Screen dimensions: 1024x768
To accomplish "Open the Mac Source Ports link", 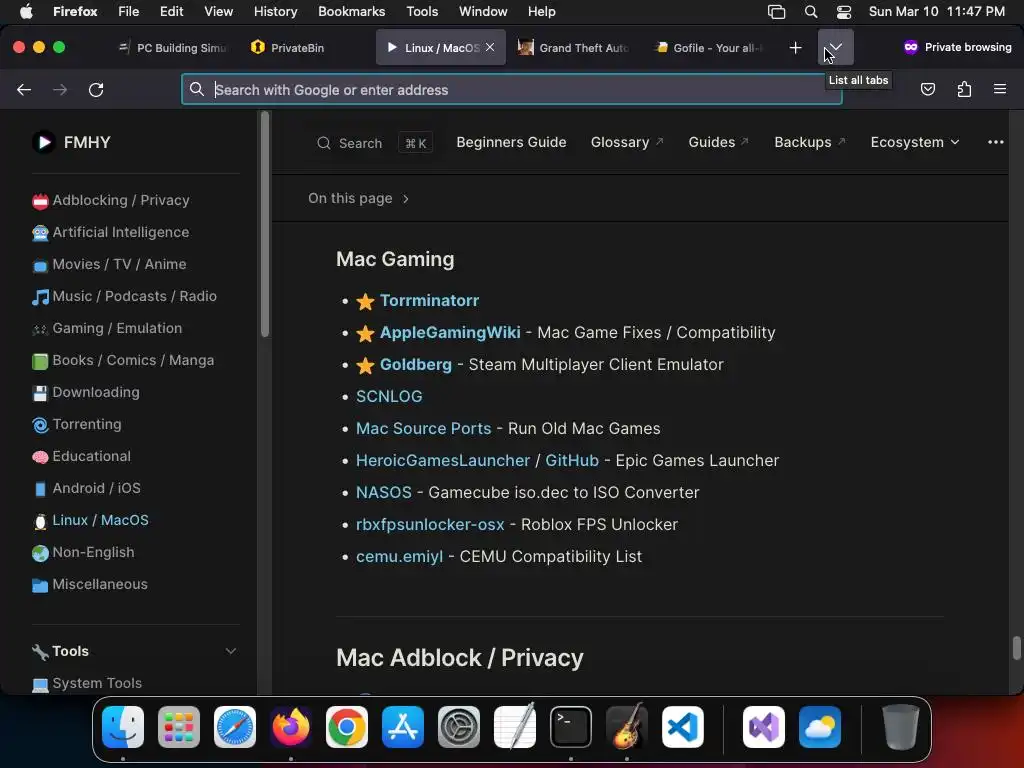I will click(423, 428).
